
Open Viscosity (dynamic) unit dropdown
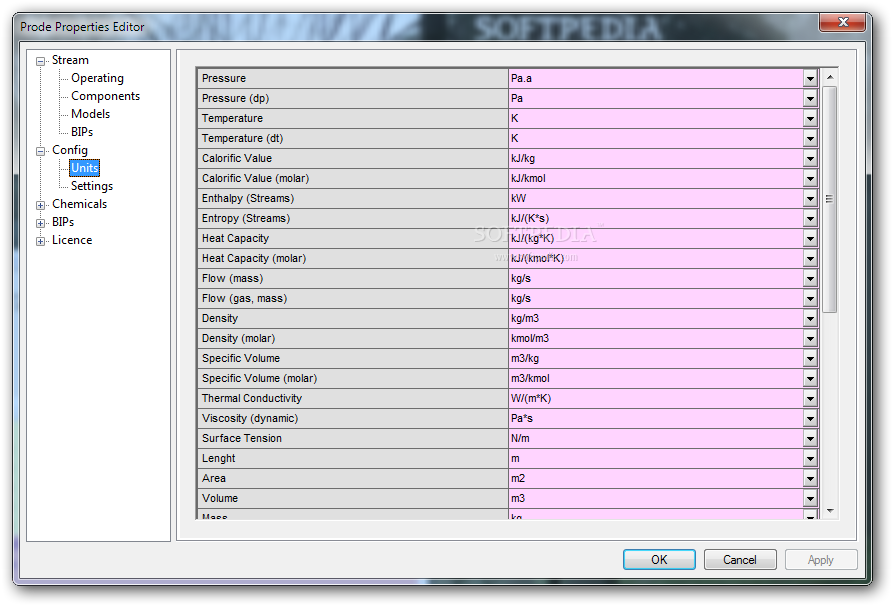810,419
